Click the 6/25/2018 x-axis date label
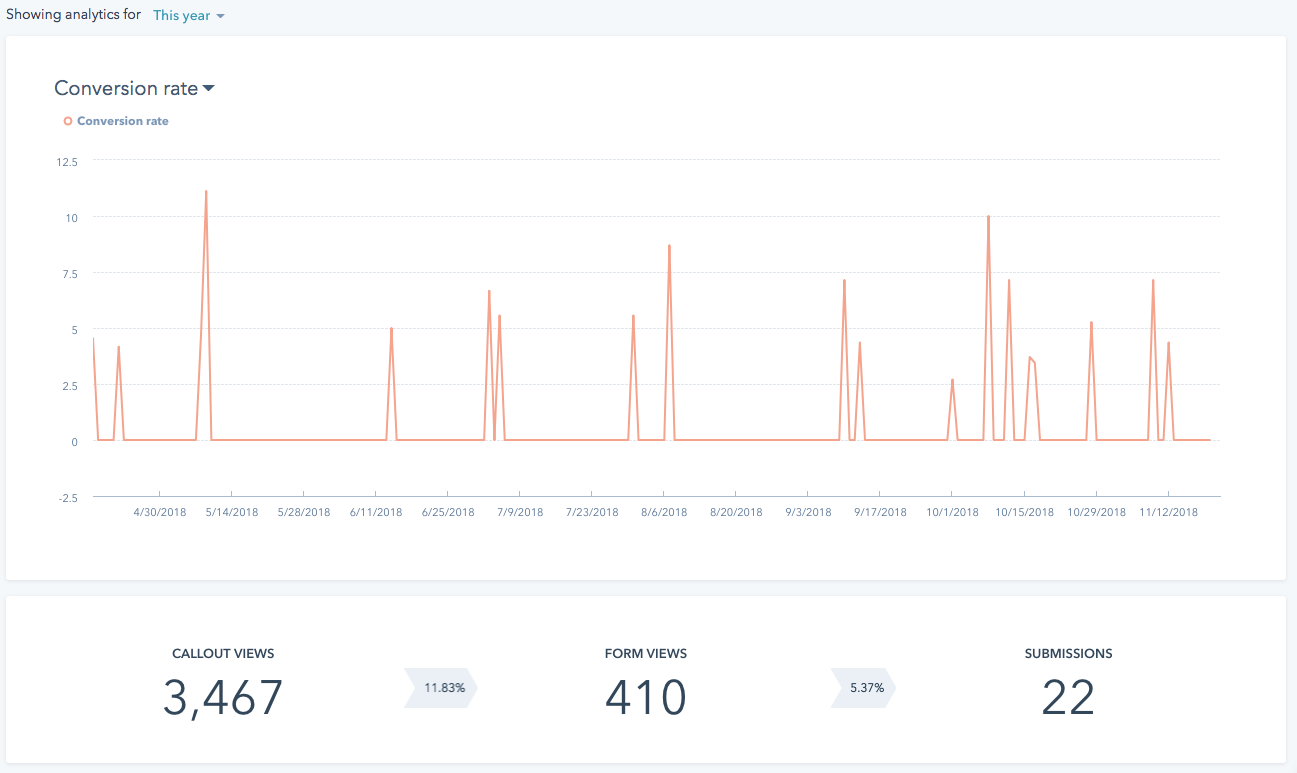The width and height of the screenshot is (1297, 773). pyautogui.click(x=448, y=512)
